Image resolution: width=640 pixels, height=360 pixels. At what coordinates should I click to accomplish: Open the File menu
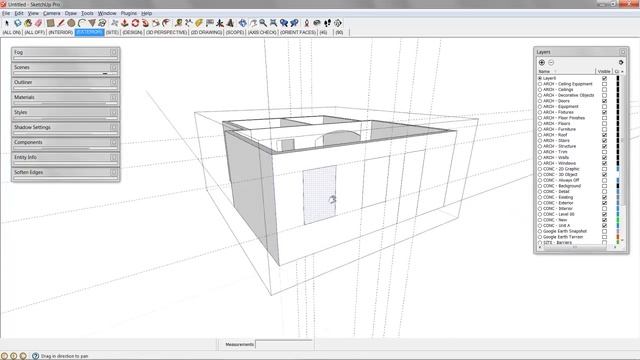[6, 13]
